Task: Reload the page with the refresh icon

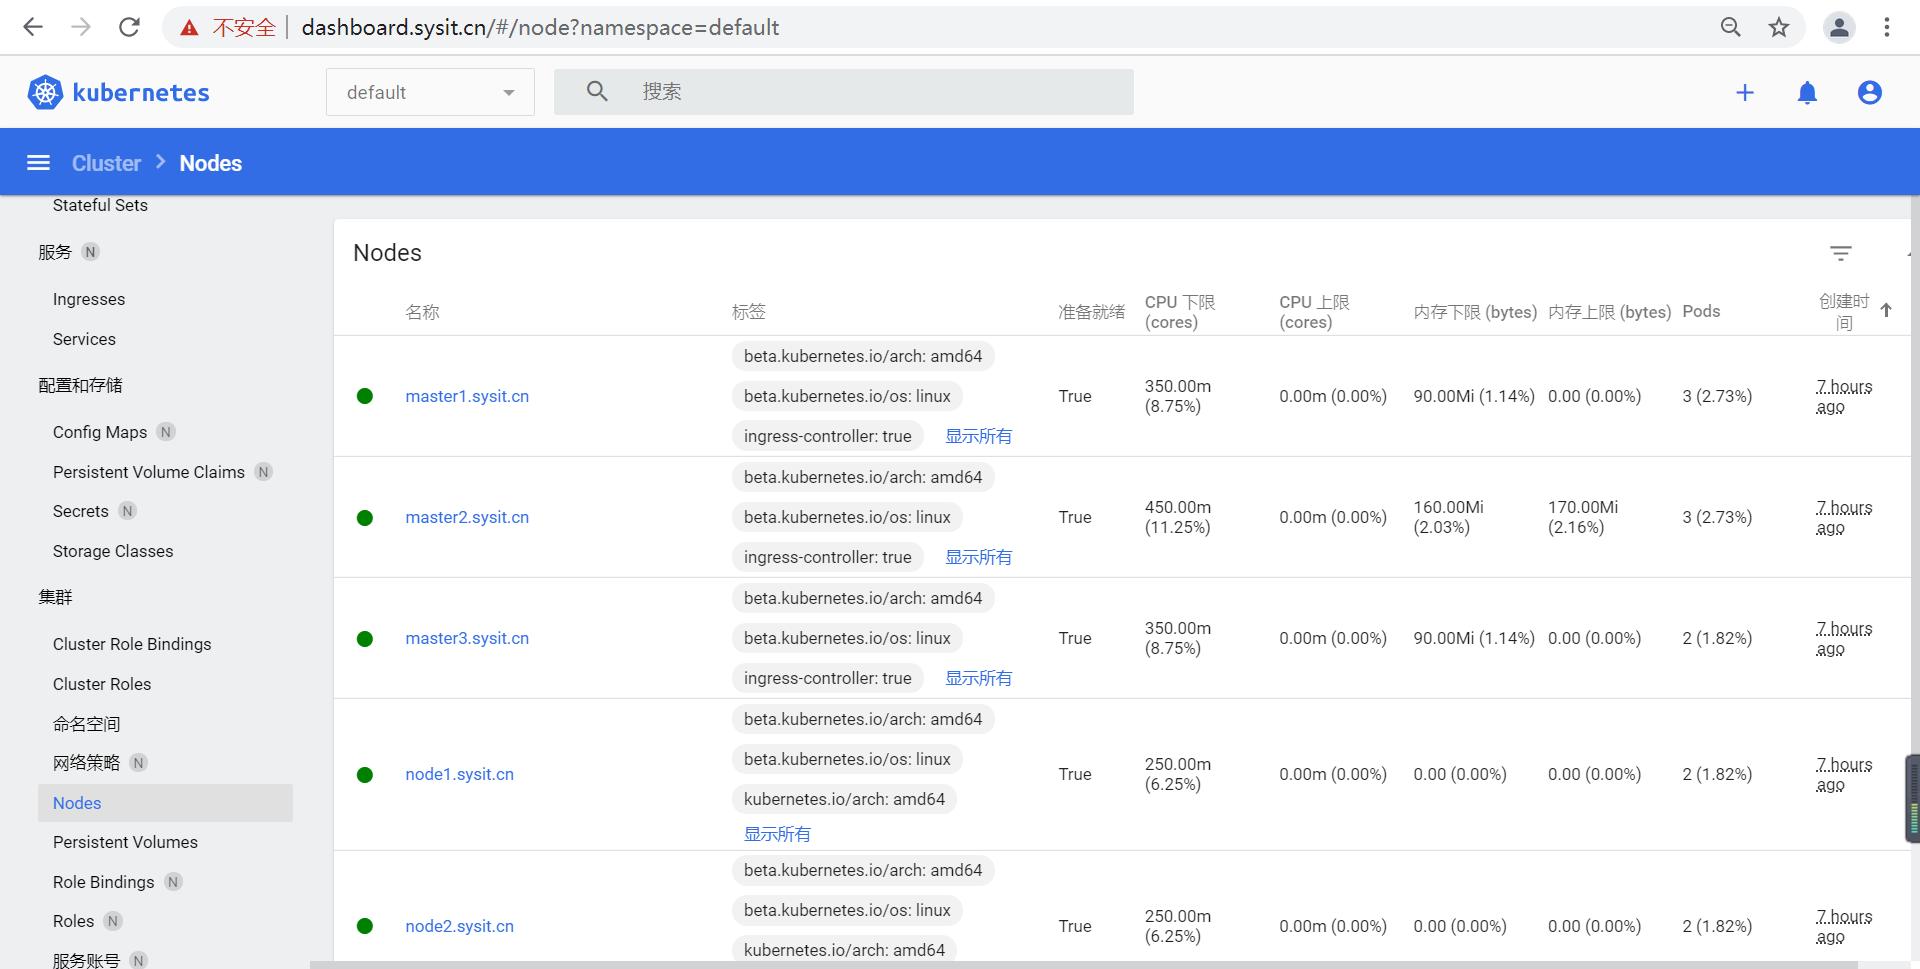Action: pos(129,27)
